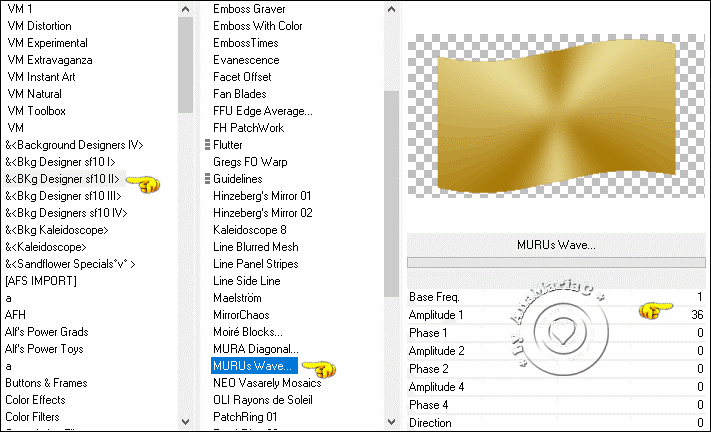Image resolution: width=711 pixels, height=432 pixels.
Task: Select the Emboss Graver filter
Action: [x=249, y=9]
